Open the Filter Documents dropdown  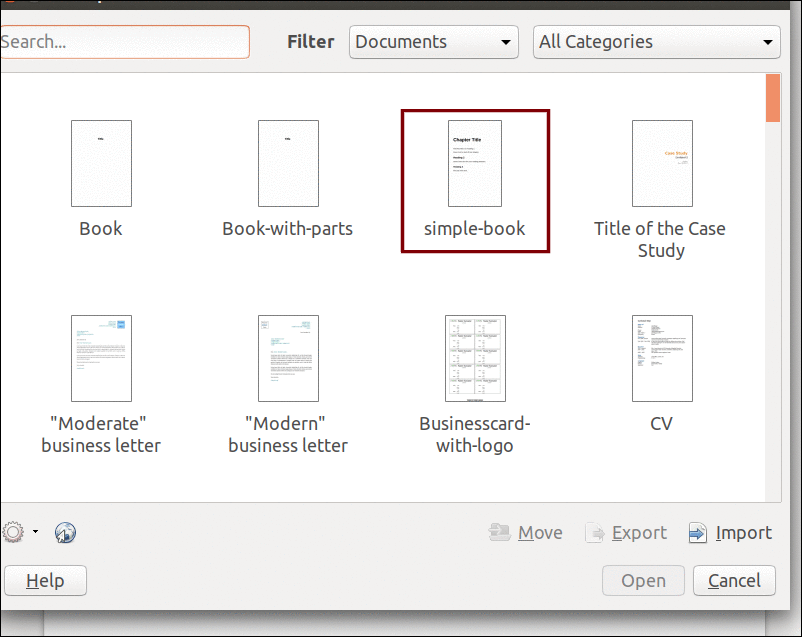433,42
